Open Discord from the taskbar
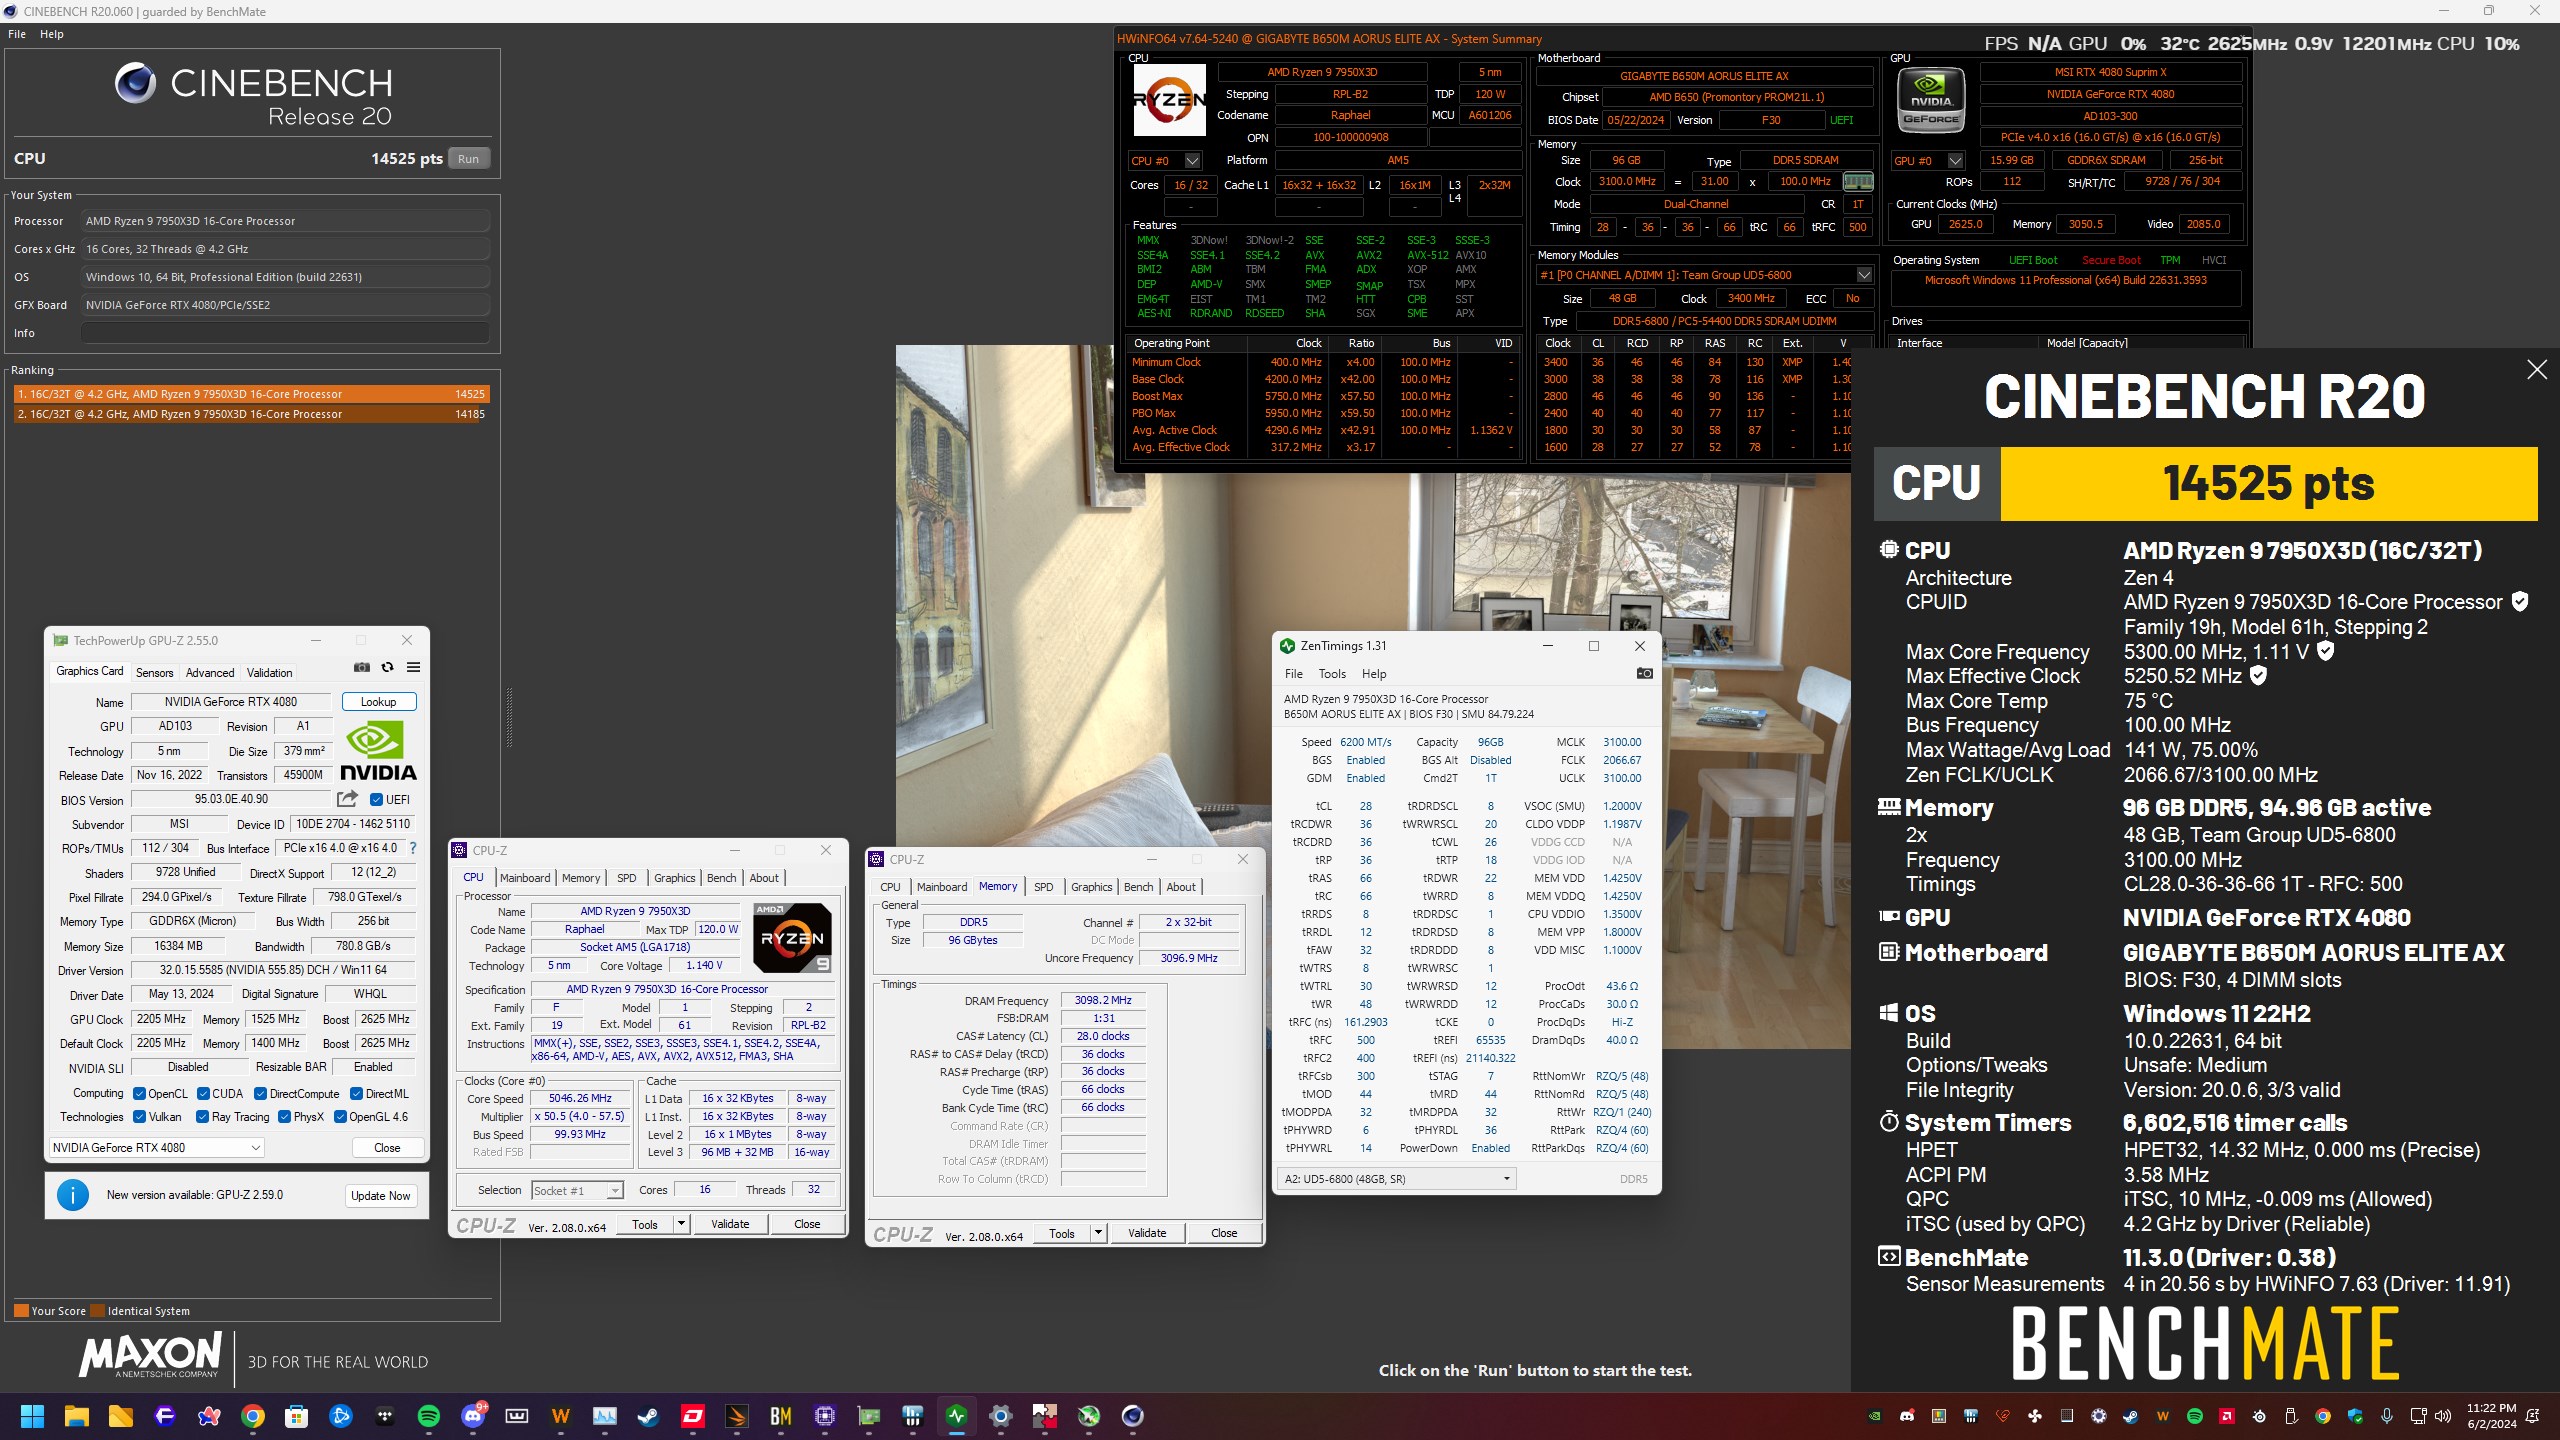 pyautogui.click(x=473, y=1416)
